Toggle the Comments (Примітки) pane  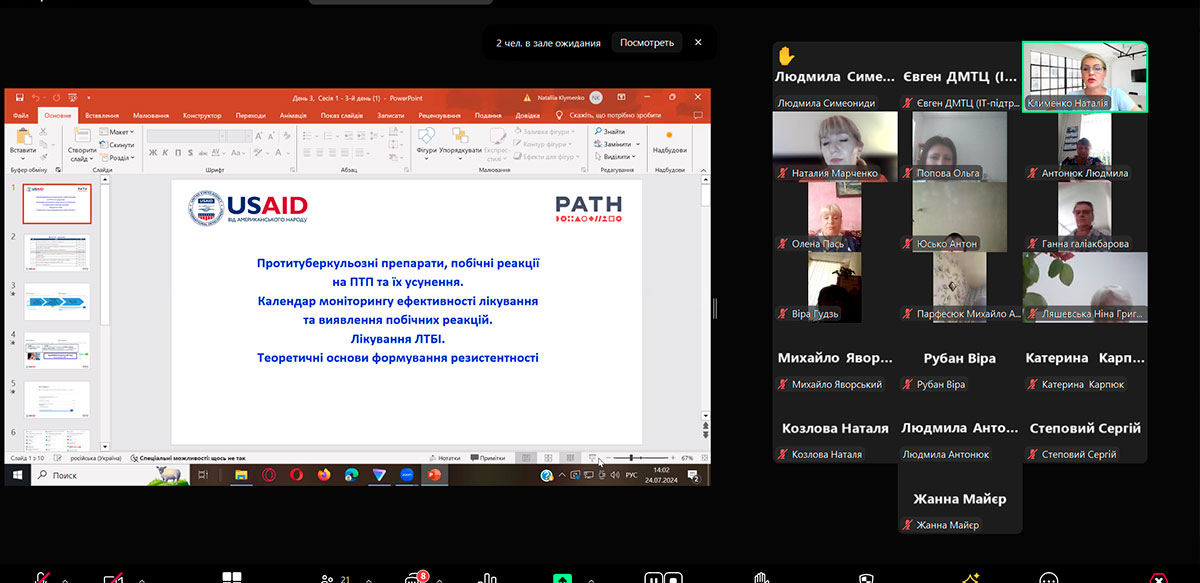pos(487,458)
